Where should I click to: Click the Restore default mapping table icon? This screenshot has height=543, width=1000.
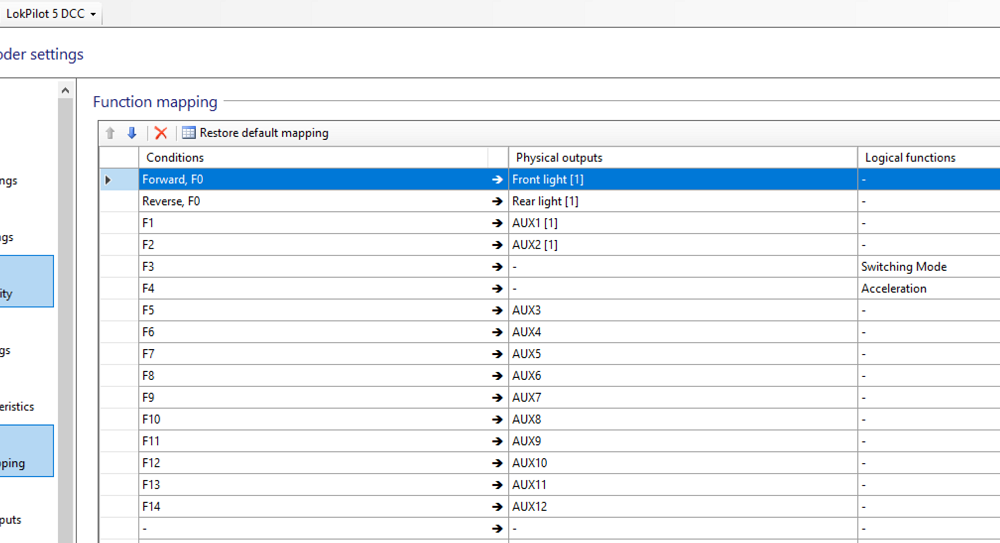(188, 133)
